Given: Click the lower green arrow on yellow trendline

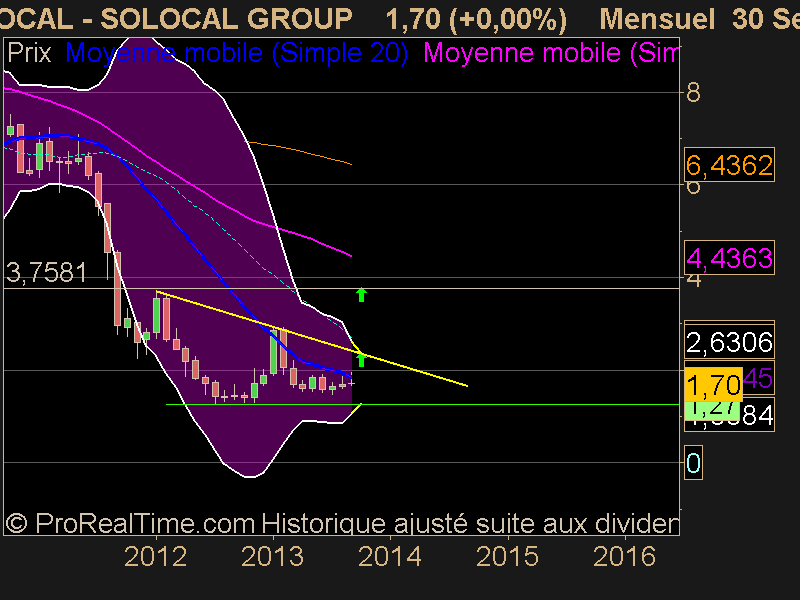Looking at the screenshot, I should pyautogui.click(x=361, y=359).
